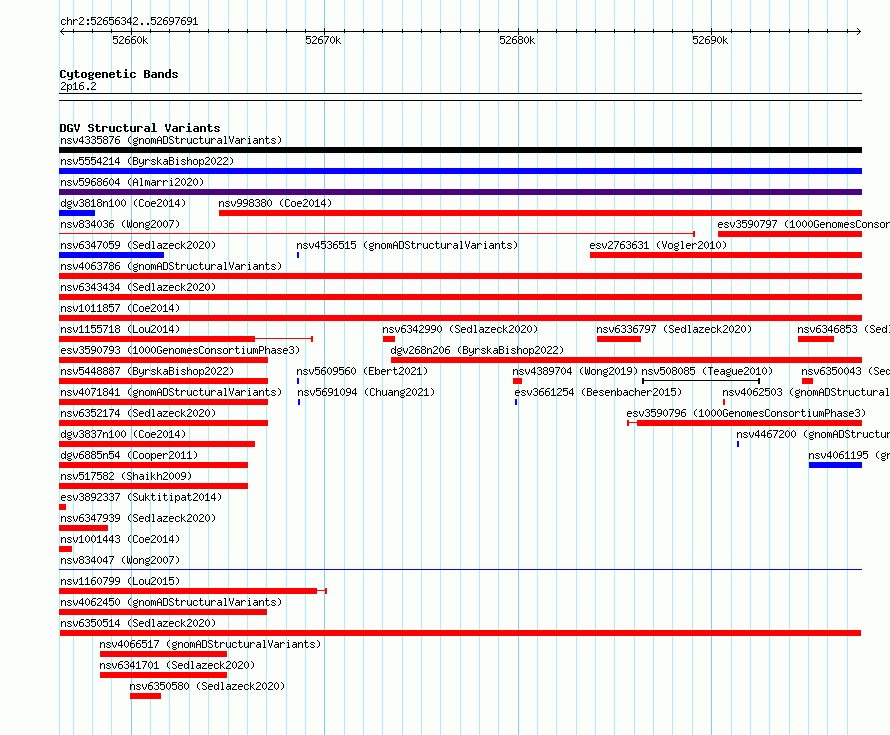Click the nsv1011857 Coe2014 label
Screen dimensions: 890x735
[120, 308]
